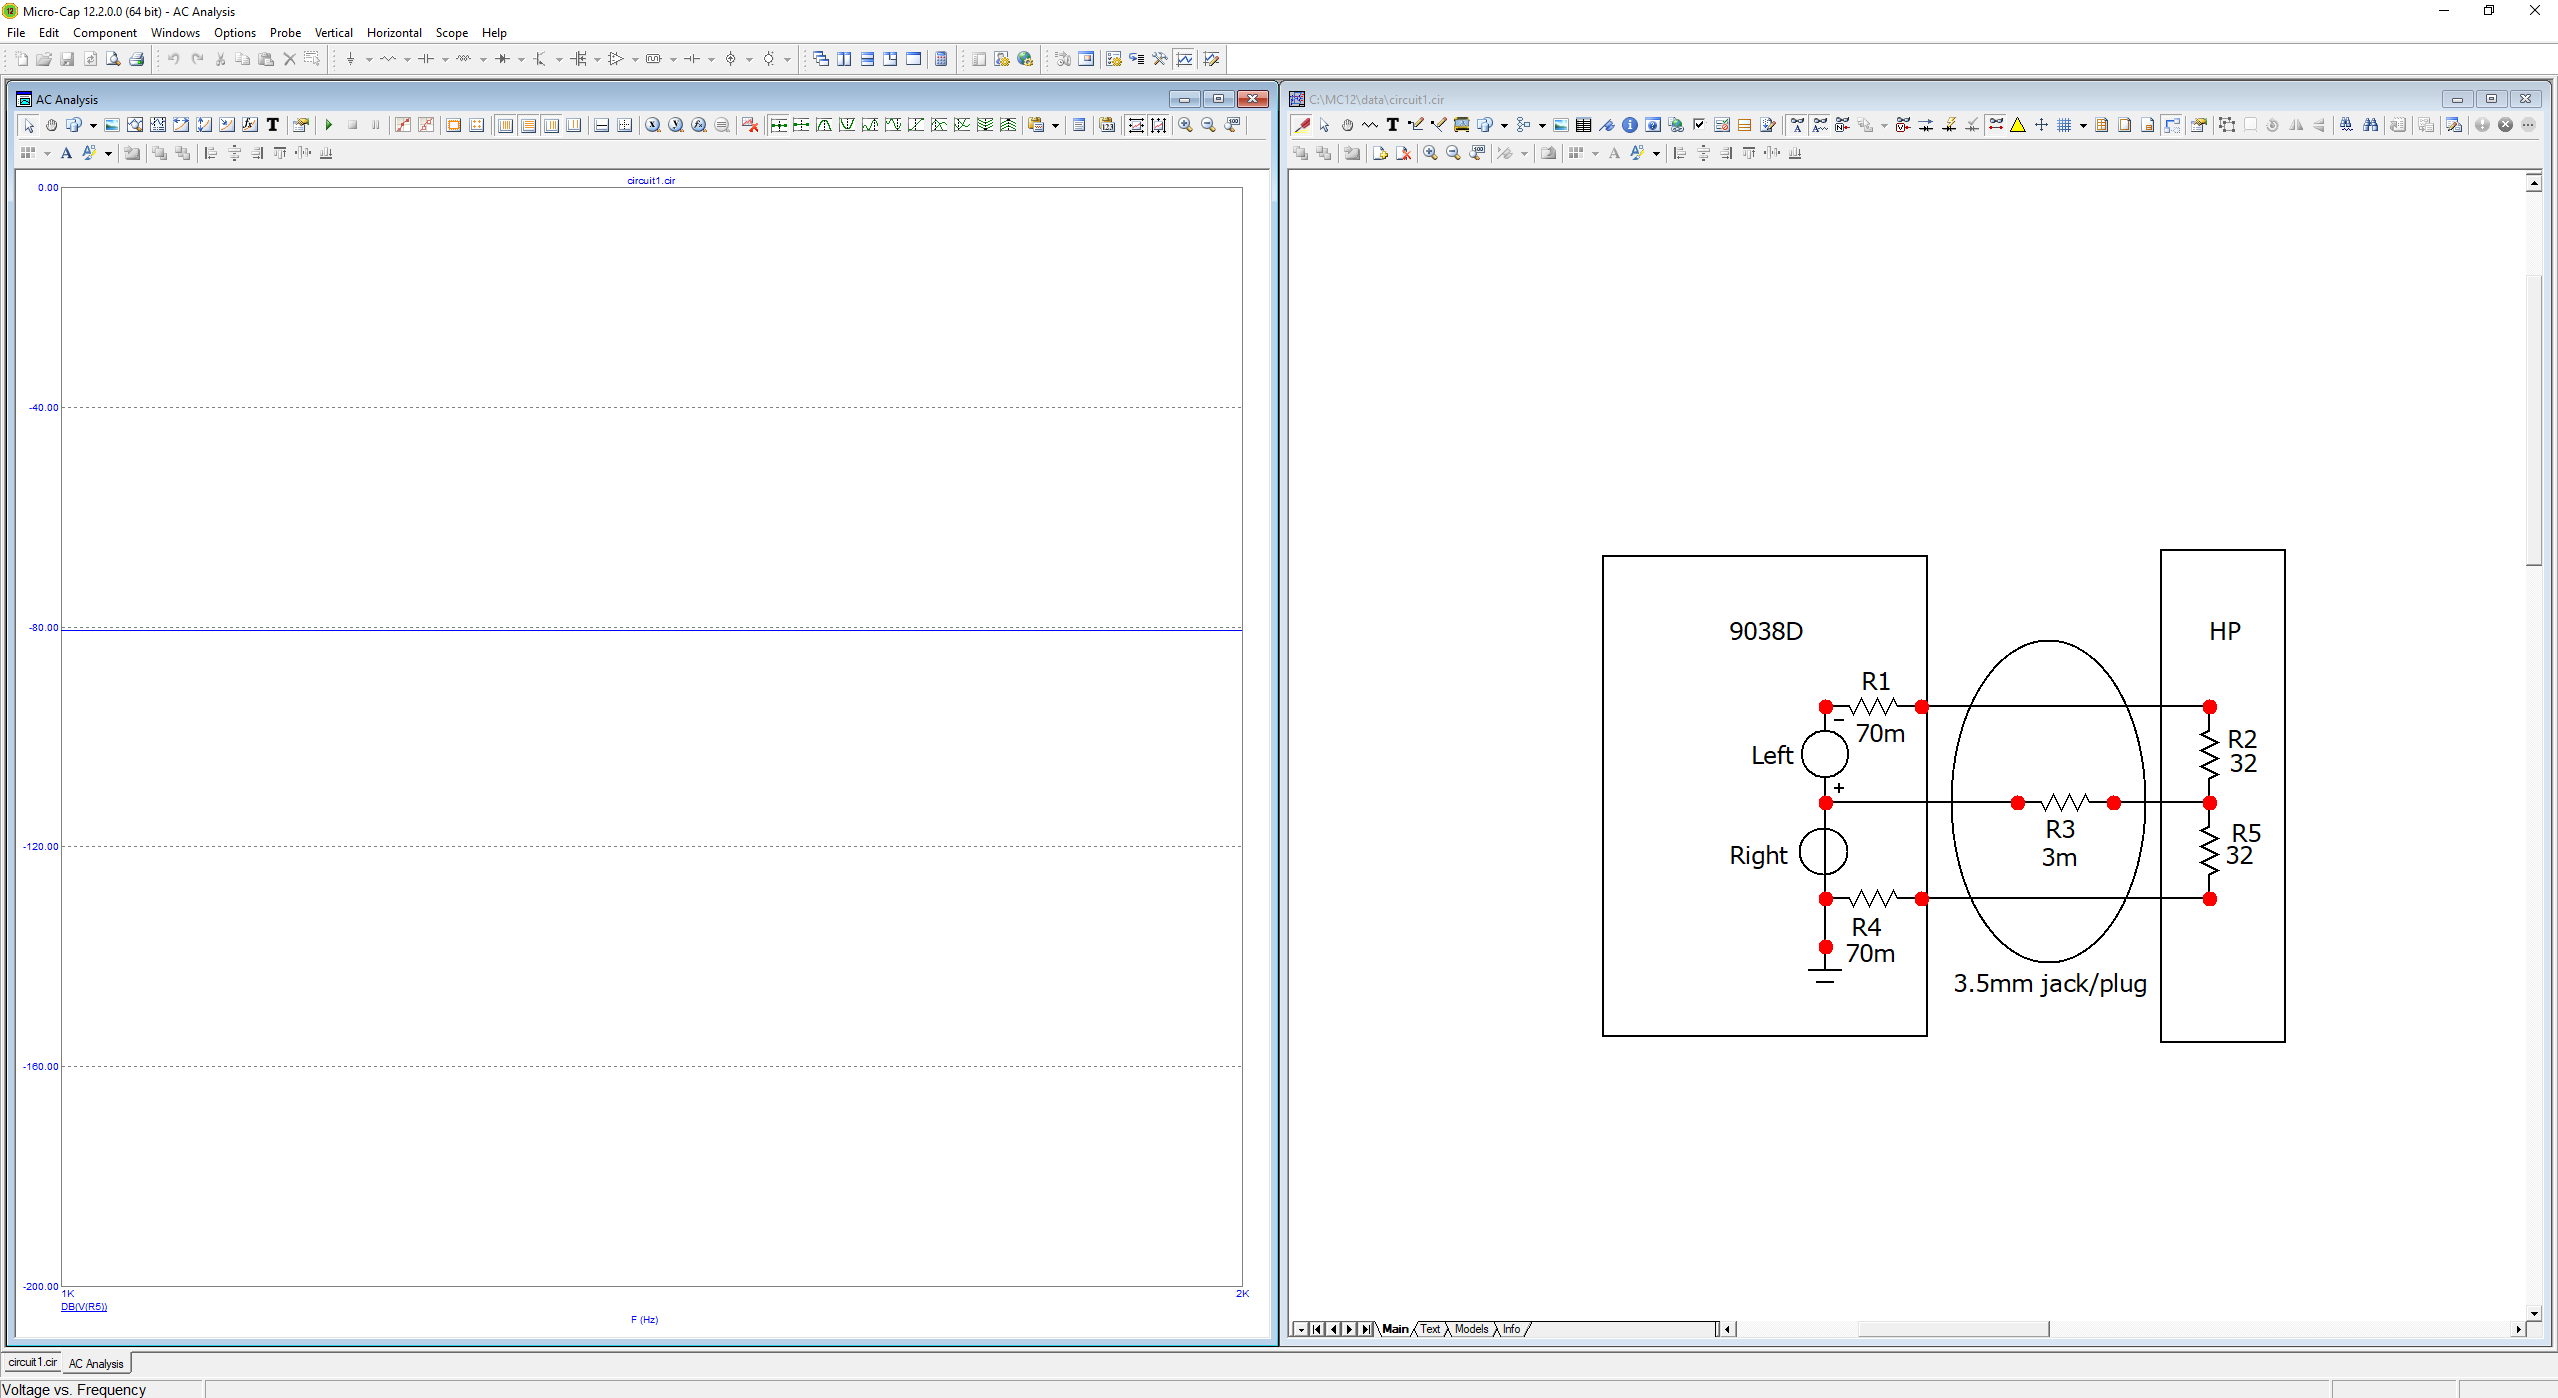
Task: Open the Resistor component dropdown arrow
Action: (x=407, y=60)
